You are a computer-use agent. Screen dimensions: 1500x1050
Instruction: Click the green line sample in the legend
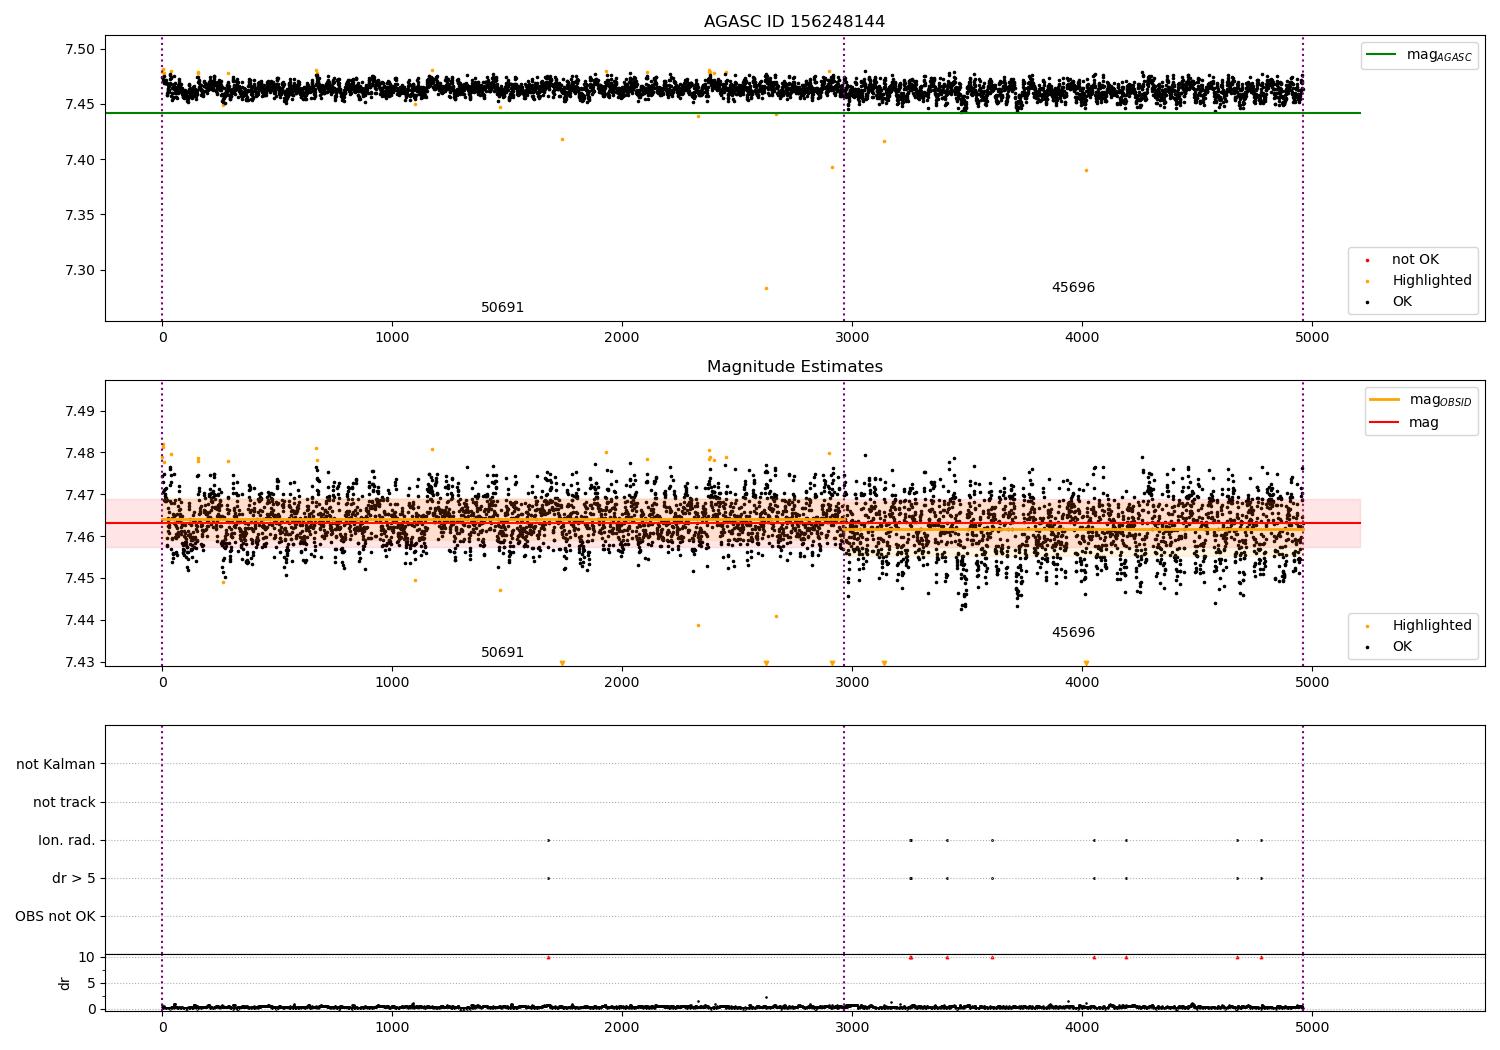tap(1382, 55)
